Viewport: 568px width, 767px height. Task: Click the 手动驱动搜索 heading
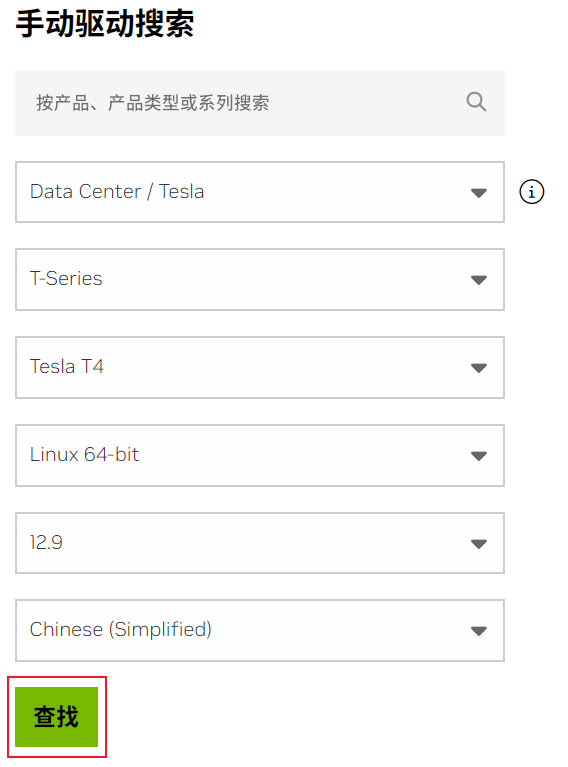click(105, 23)
